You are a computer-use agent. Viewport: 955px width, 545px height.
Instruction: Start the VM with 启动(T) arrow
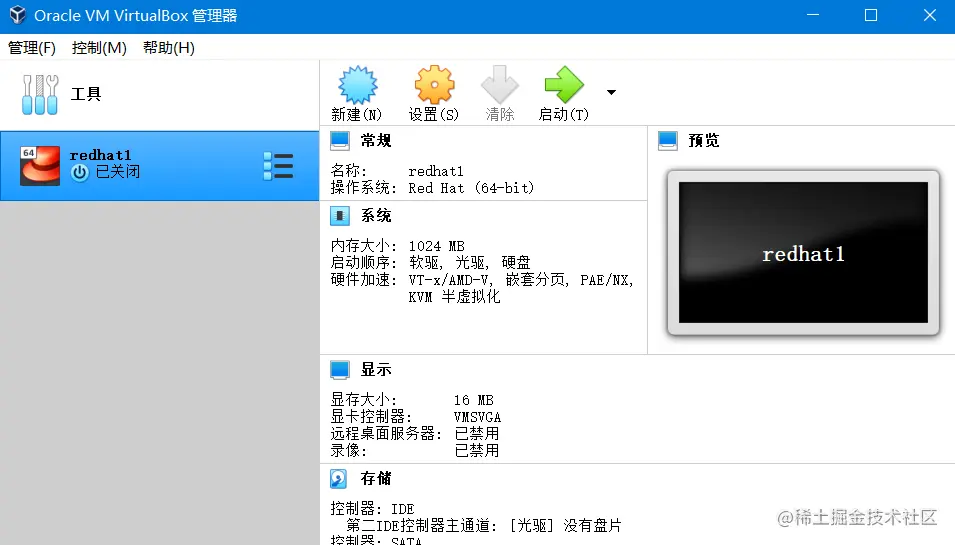click(564, 85)
